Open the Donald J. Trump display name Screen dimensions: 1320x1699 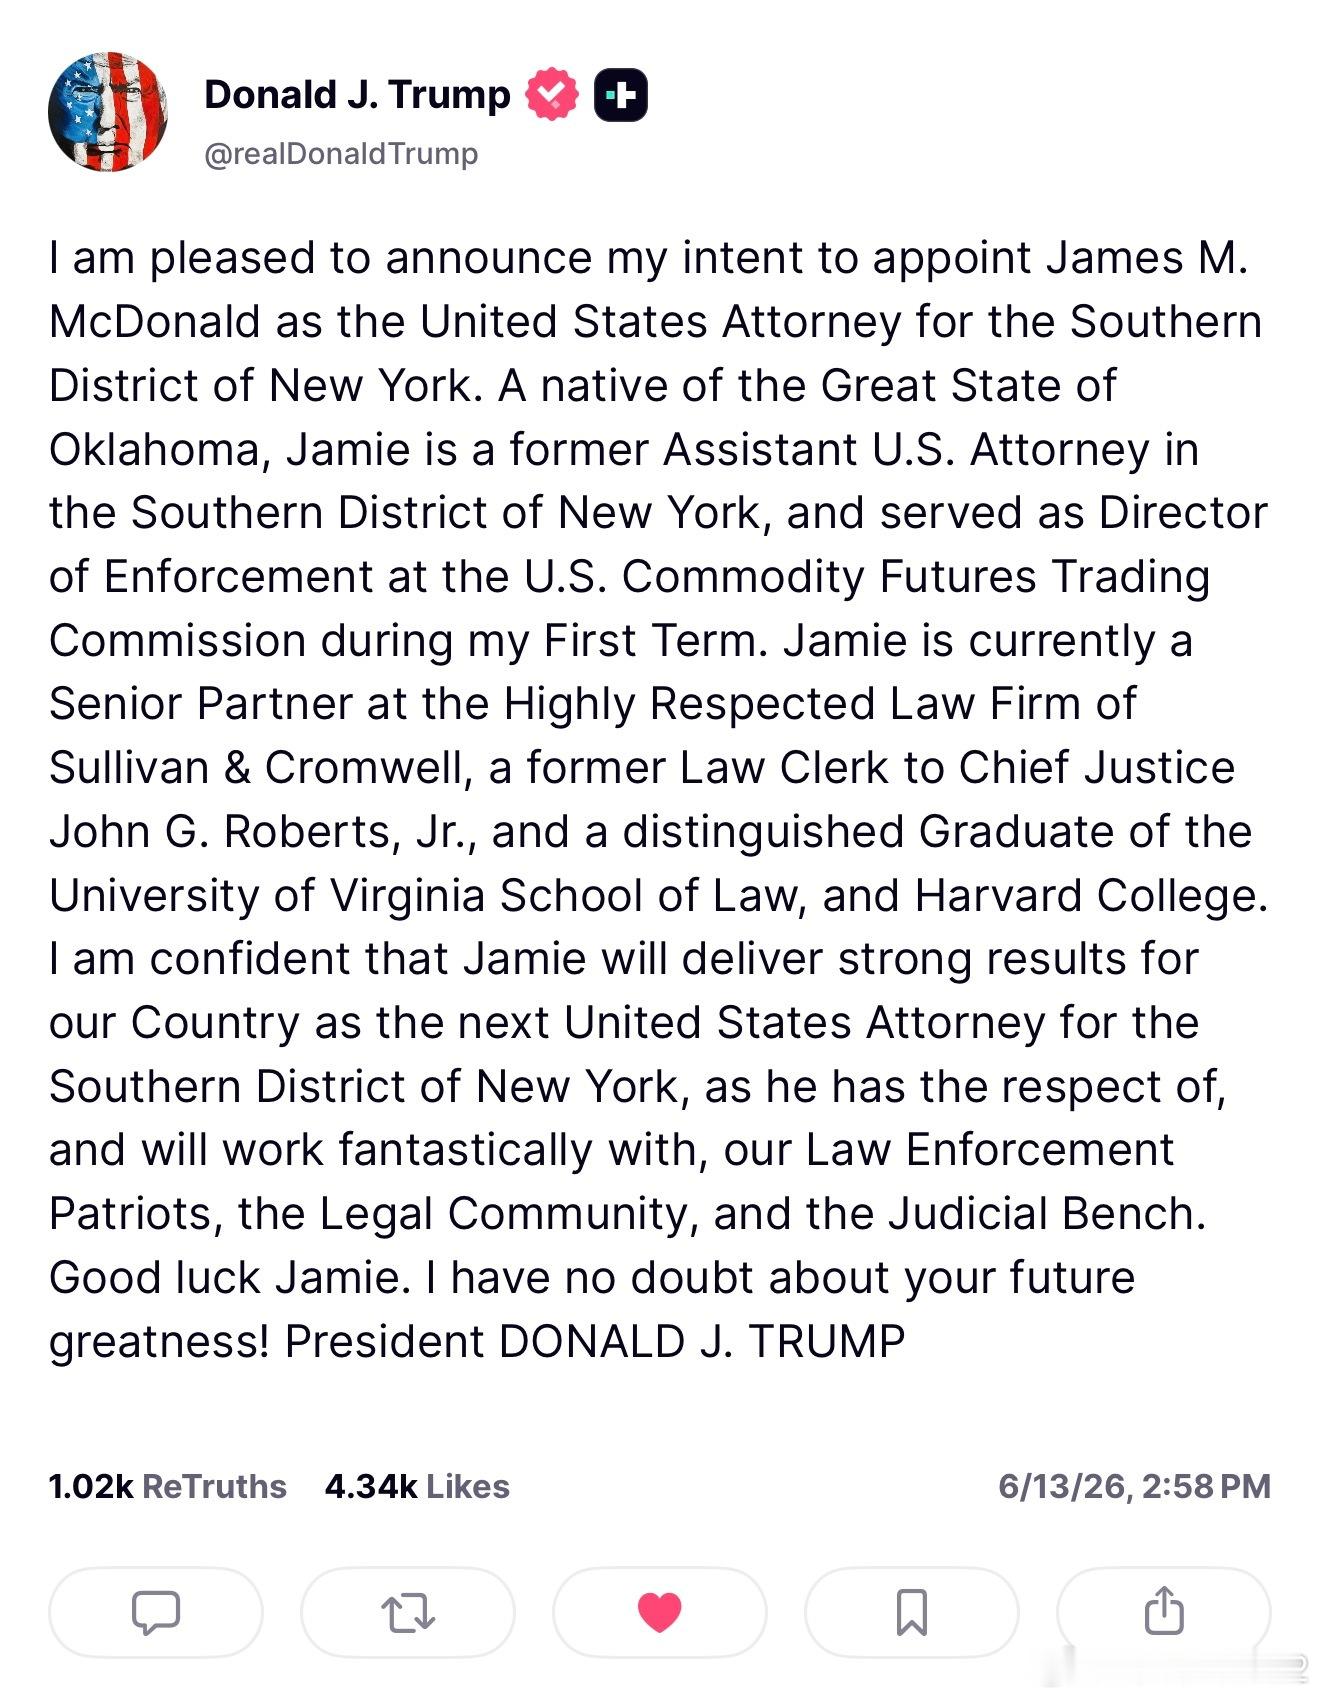coord(357,95)
